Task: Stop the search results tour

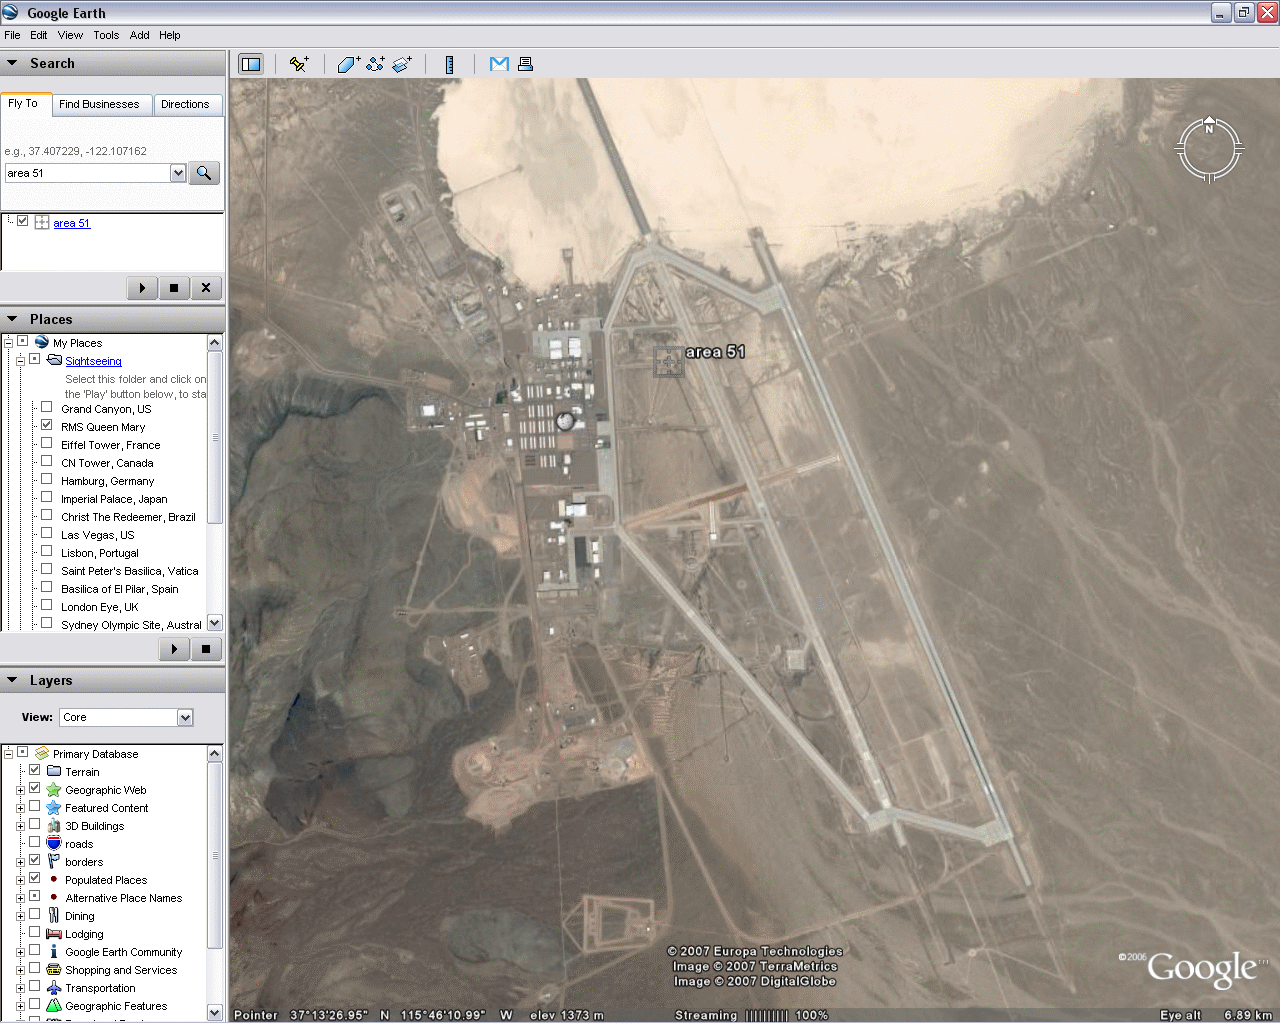Action: [x=174, y=288]
